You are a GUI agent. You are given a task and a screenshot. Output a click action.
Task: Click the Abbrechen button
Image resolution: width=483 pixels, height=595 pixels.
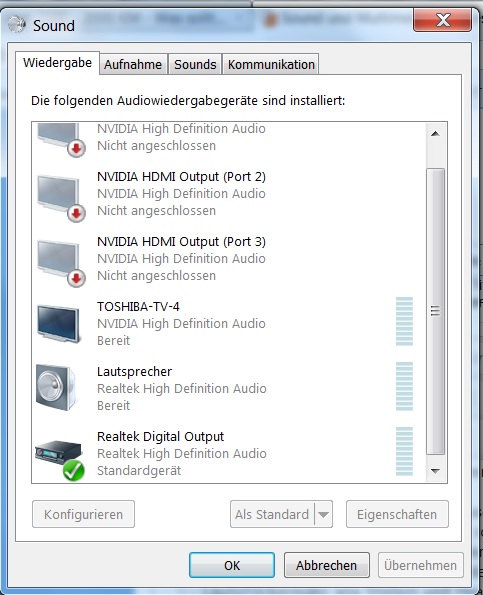pos(327,565)
